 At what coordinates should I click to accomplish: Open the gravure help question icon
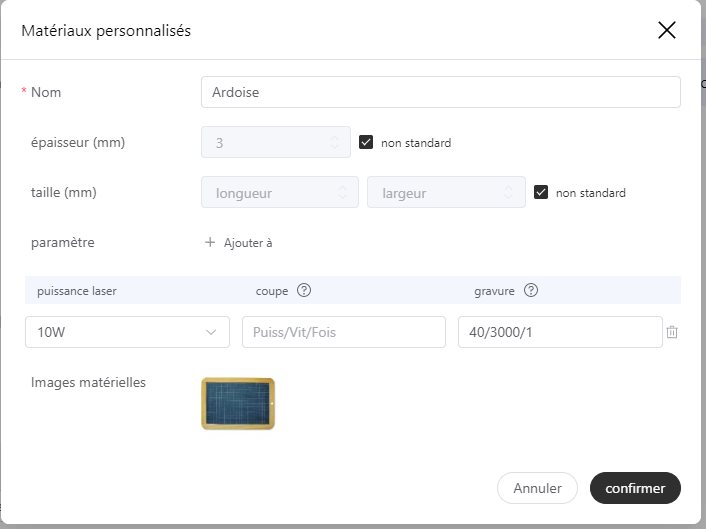pyautogui.click(x=531, y=290)
